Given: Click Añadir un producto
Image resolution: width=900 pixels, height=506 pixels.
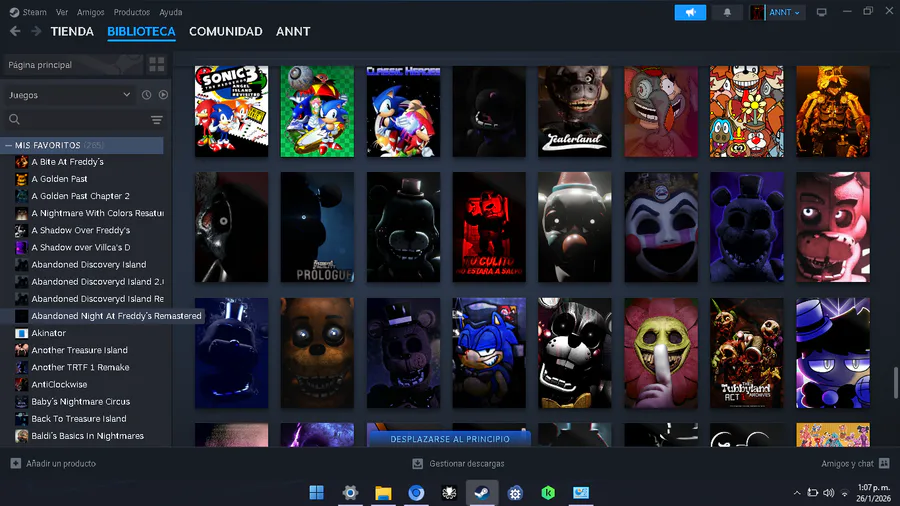Looking at the screenshot, I should [53, 464].
